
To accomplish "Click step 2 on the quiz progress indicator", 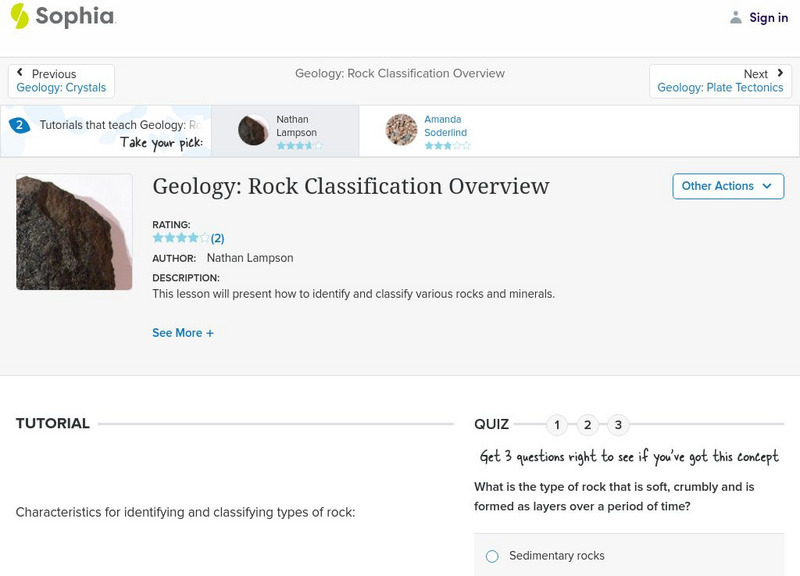I will [587, 424].
